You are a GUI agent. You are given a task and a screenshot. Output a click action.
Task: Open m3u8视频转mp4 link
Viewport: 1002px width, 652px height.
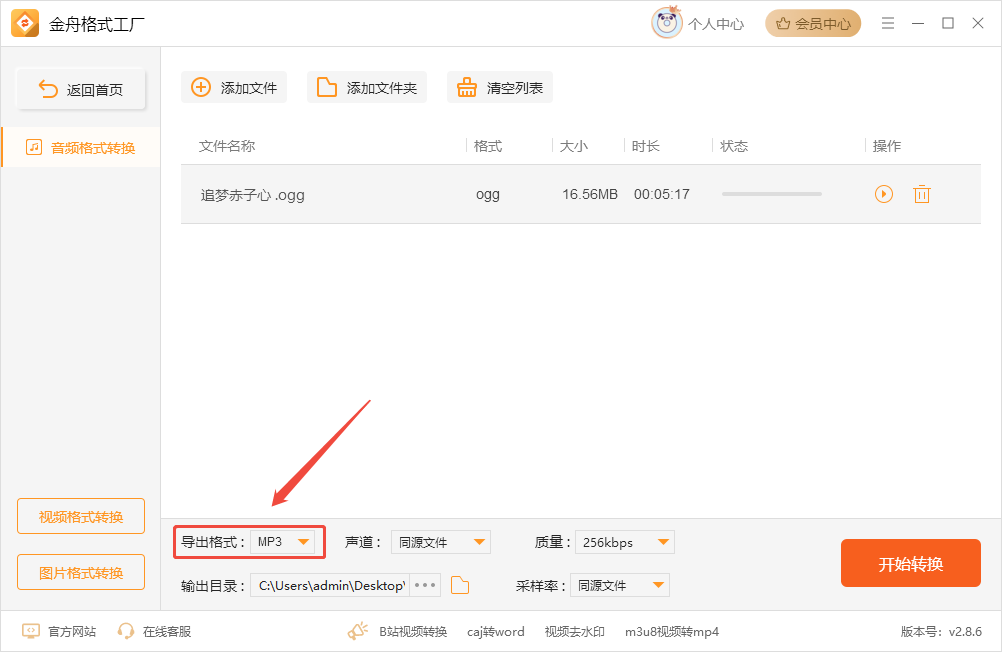[x=672, y=632]
